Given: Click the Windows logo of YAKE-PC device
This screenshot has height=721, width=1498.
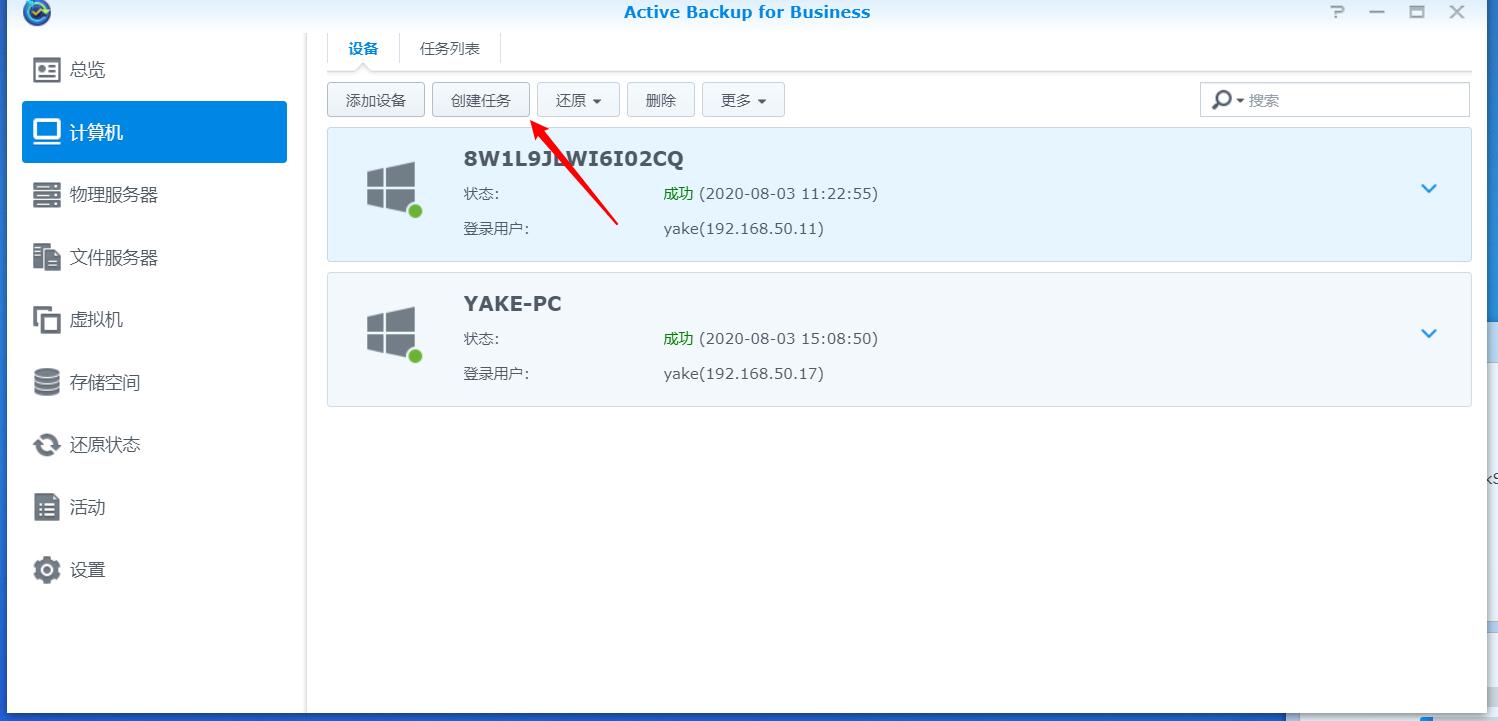Looking at the screenshot, I should (x=392, y=333).
